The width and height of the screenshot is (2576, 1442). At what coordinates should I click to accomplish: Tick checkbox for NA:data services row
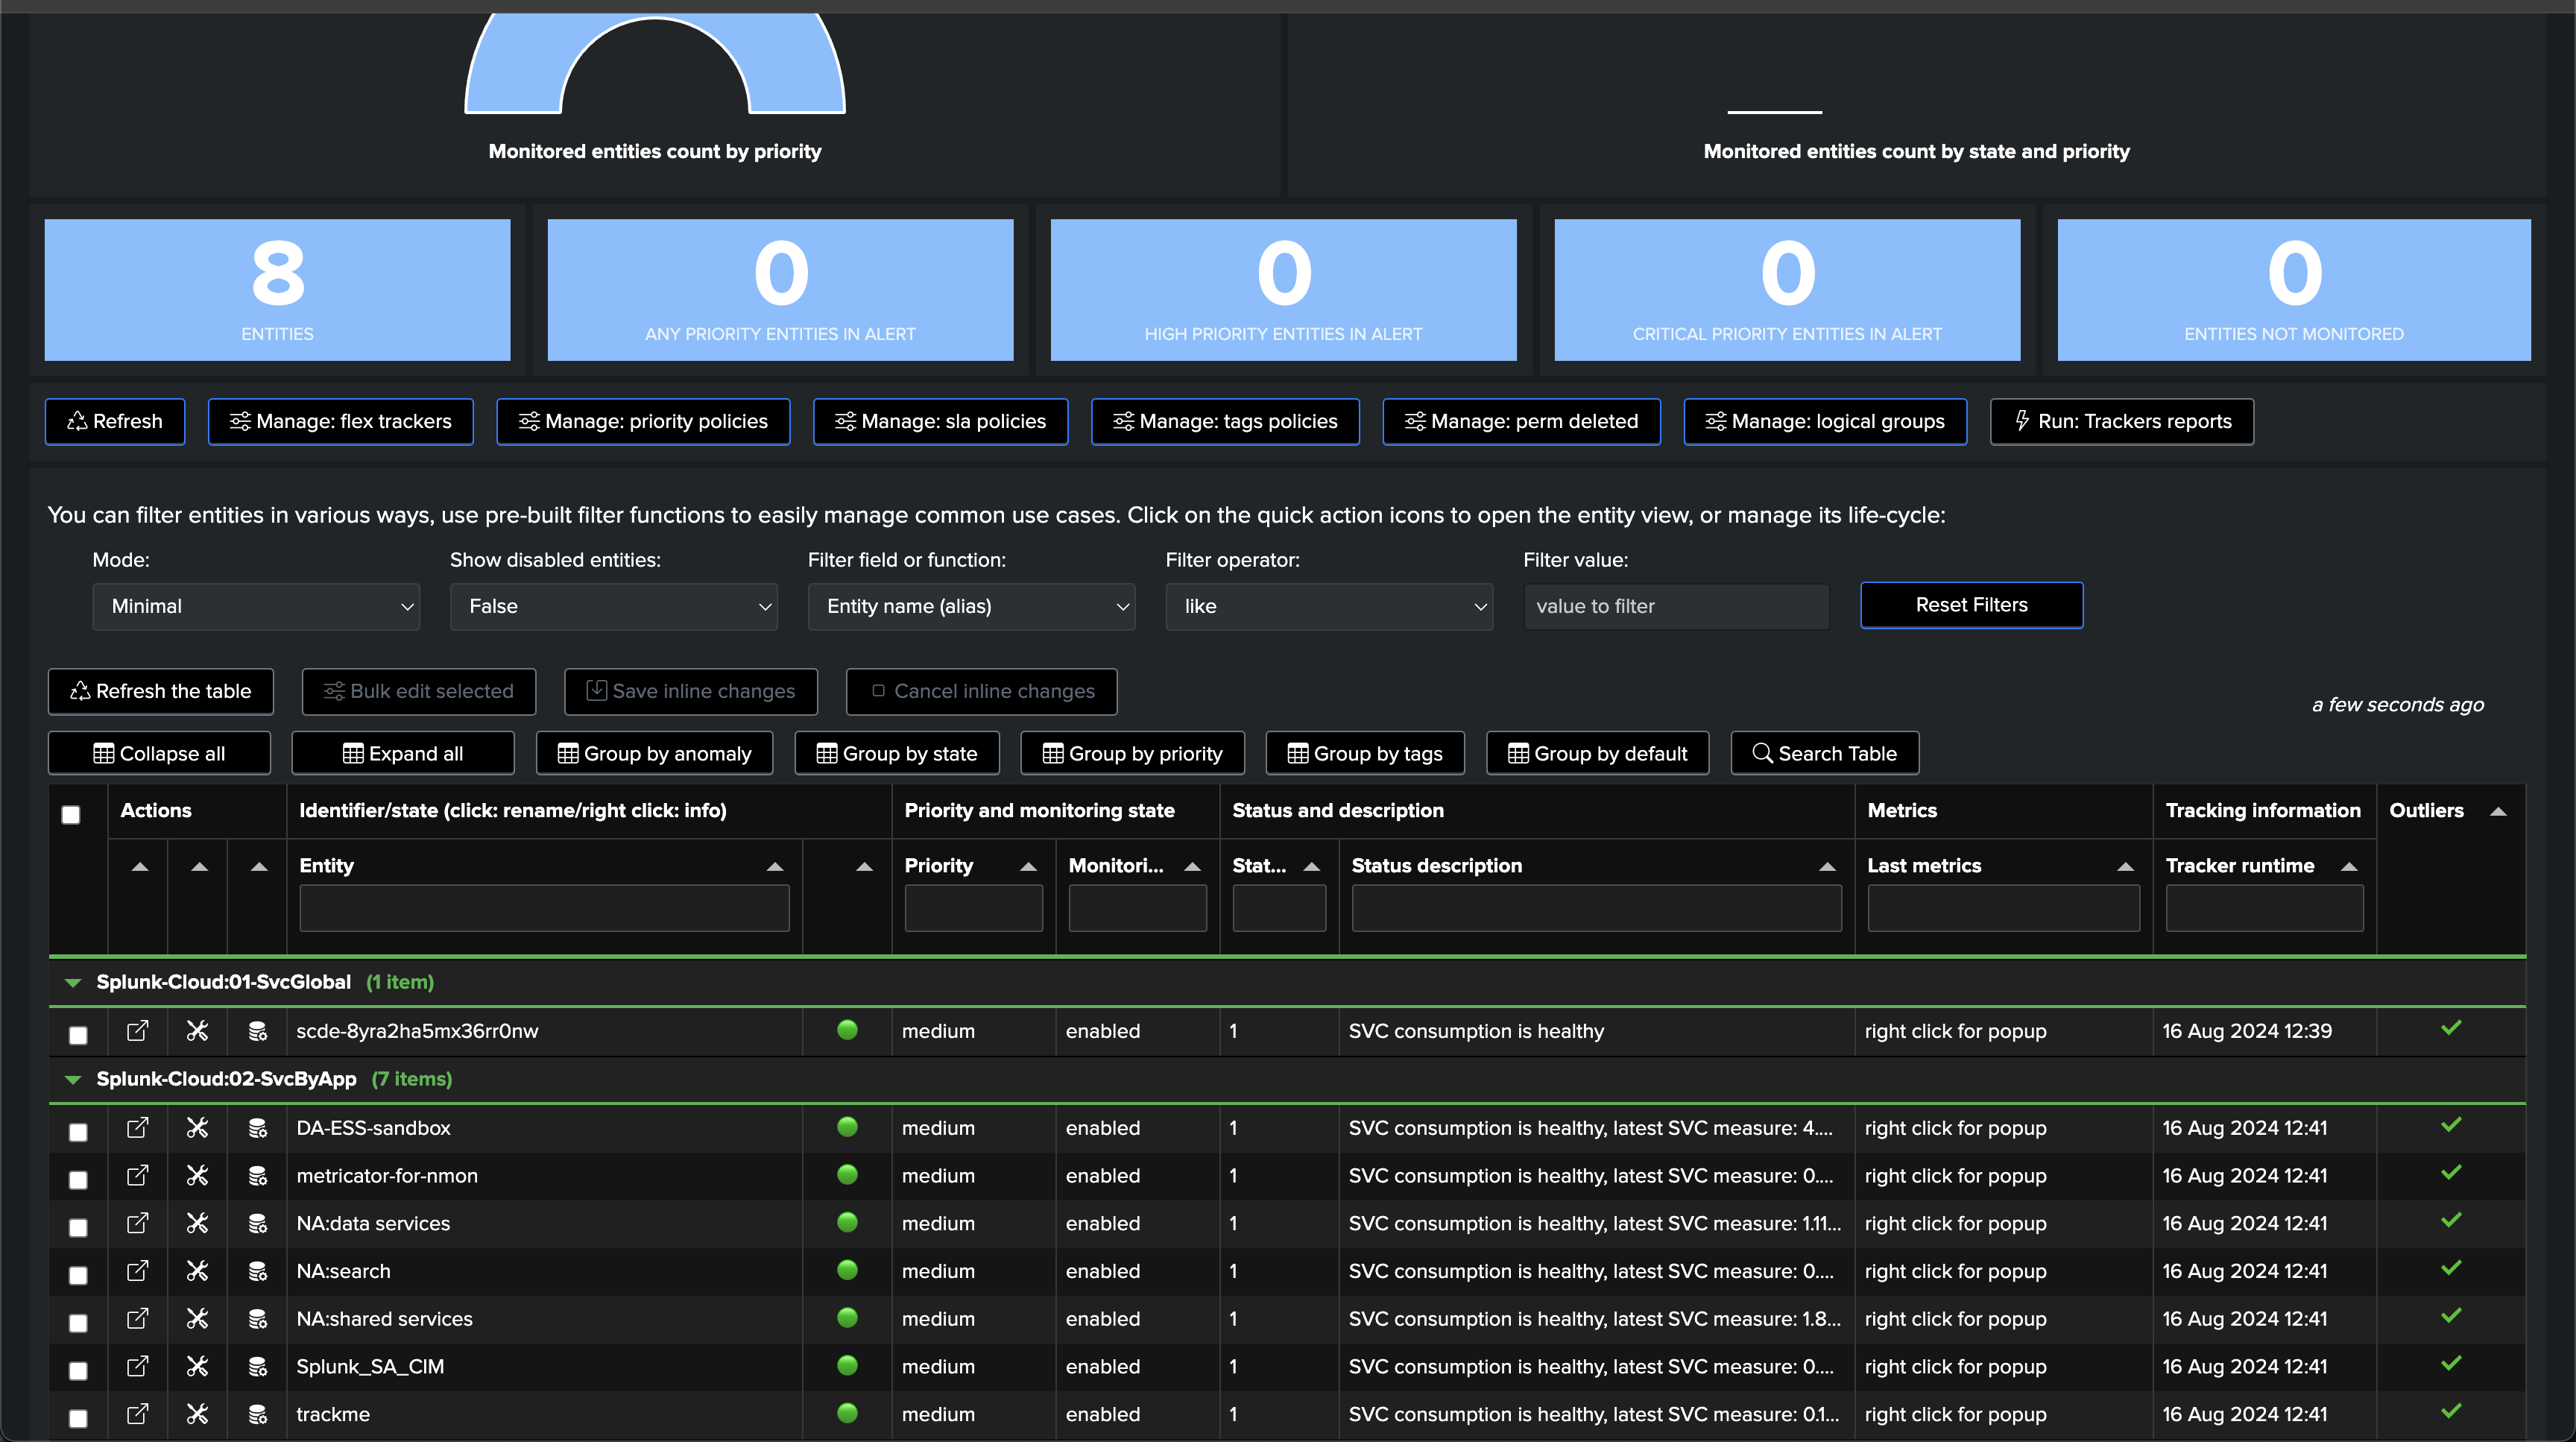(x=78, y=1227)
